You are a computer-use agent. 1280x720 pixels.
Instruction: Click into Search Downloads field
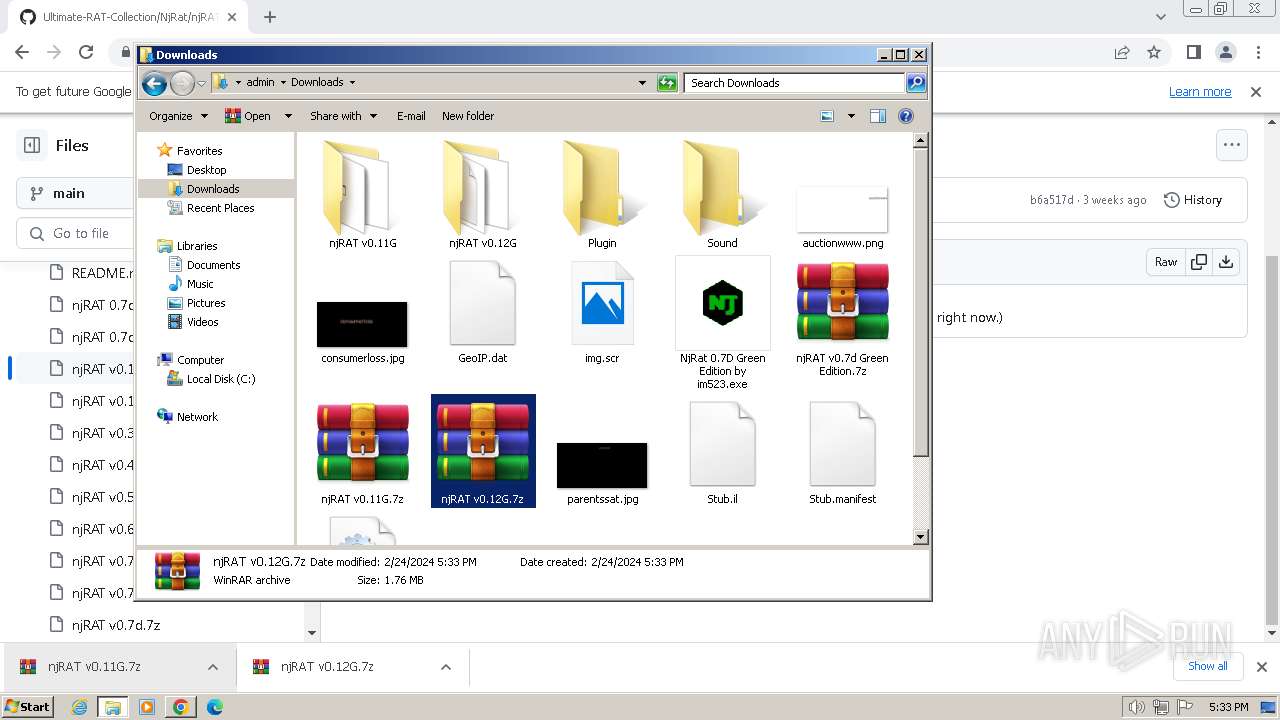pyautogui.click(x=794, y=83)
